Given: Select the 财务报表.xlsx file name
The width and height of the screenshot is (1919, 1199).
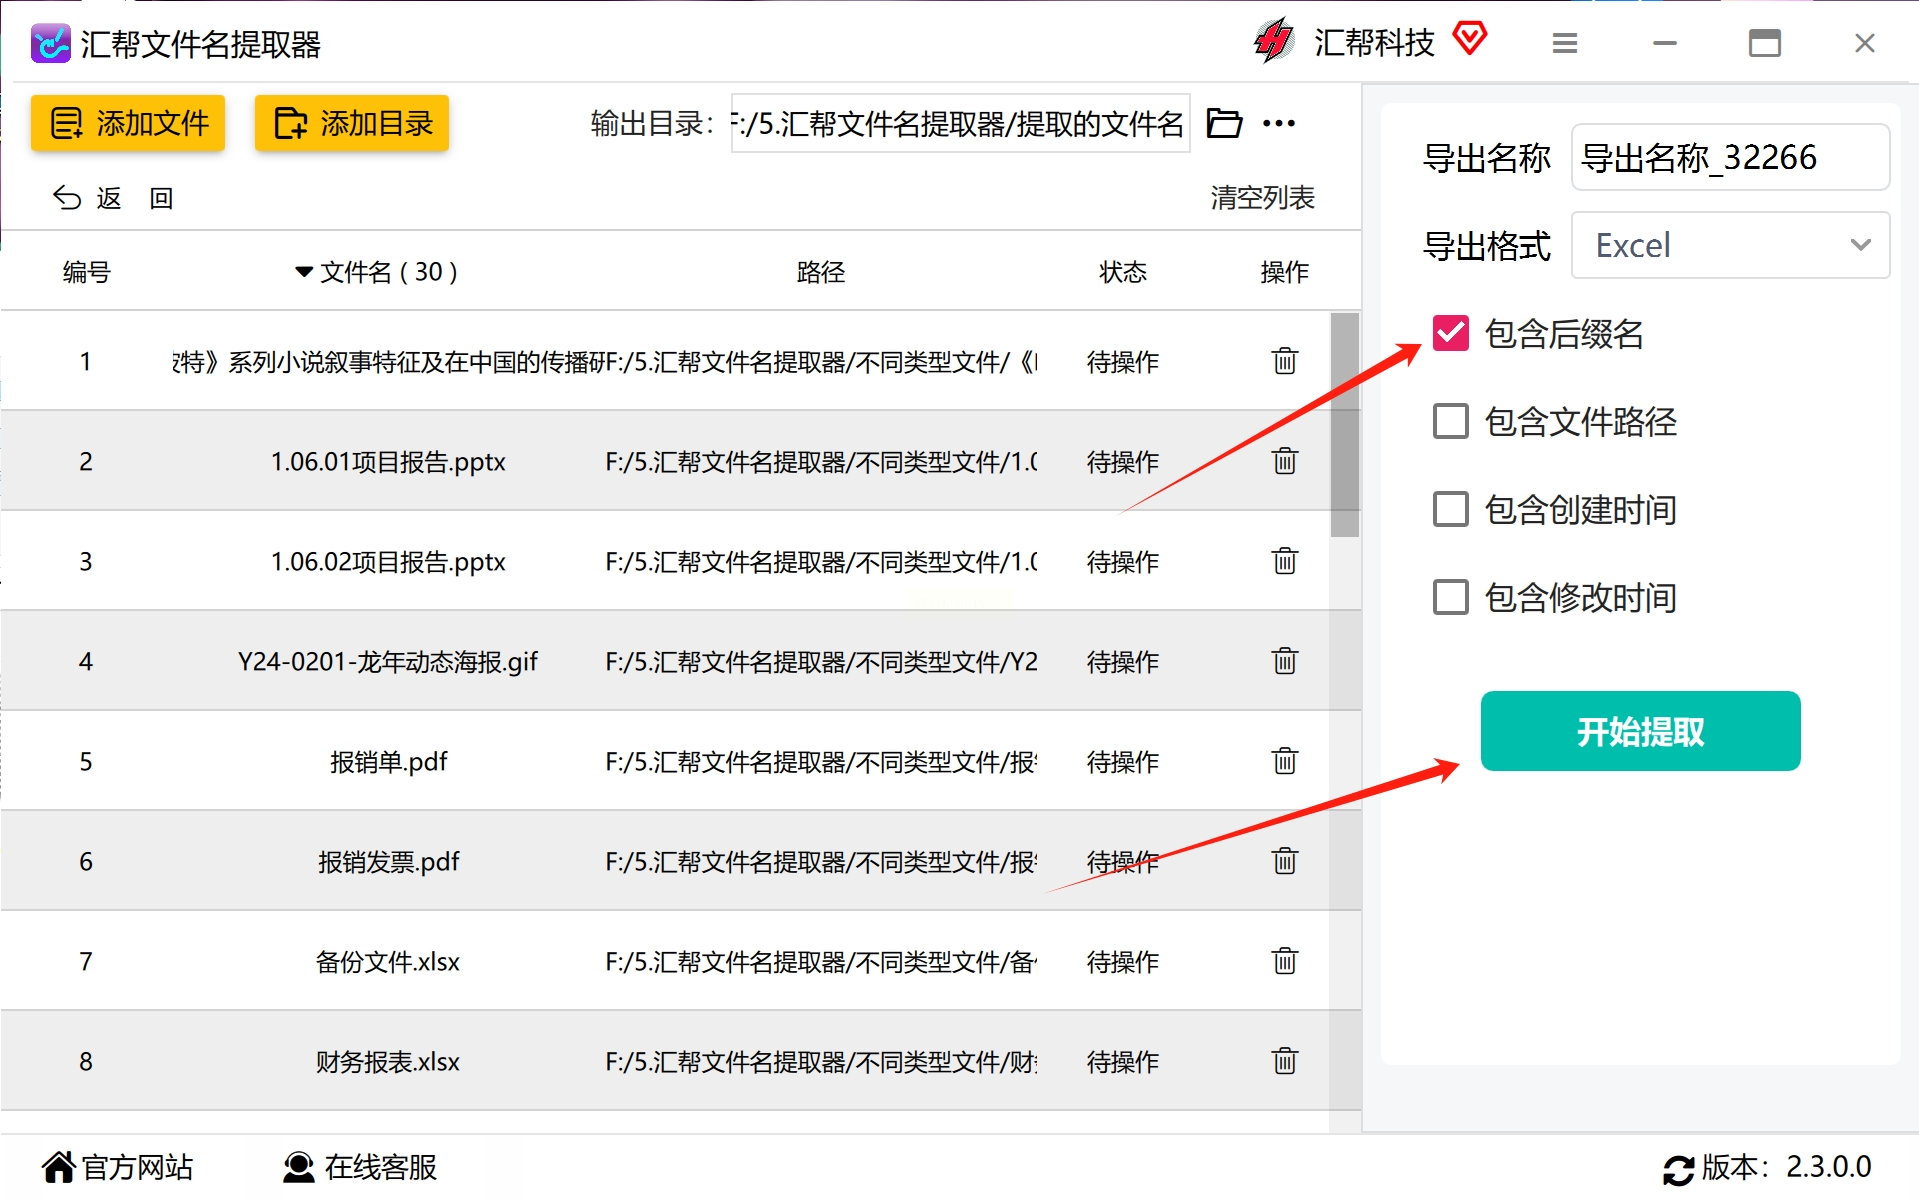Looking at the screenshot, I should click(388, 1061).
